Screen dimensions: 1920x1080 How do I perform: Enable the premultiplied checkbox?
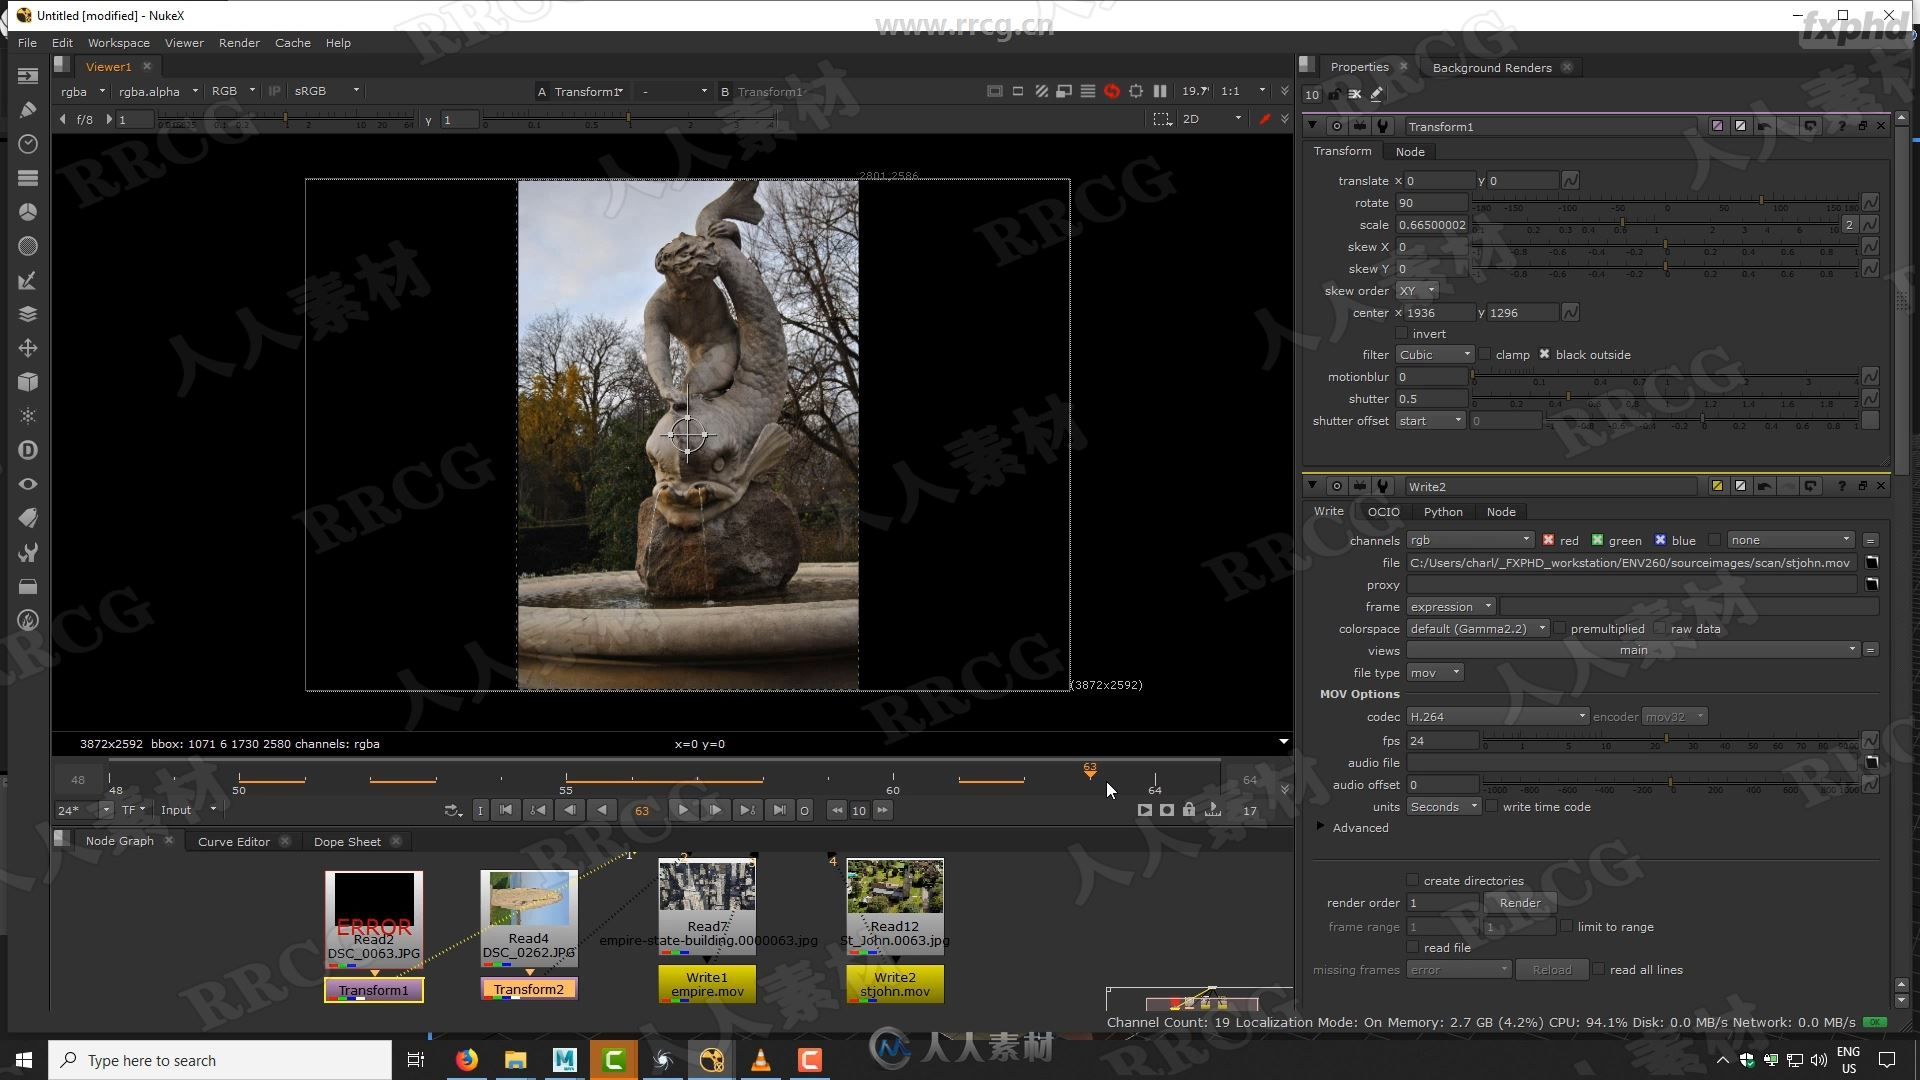(x=1560, y=629)
